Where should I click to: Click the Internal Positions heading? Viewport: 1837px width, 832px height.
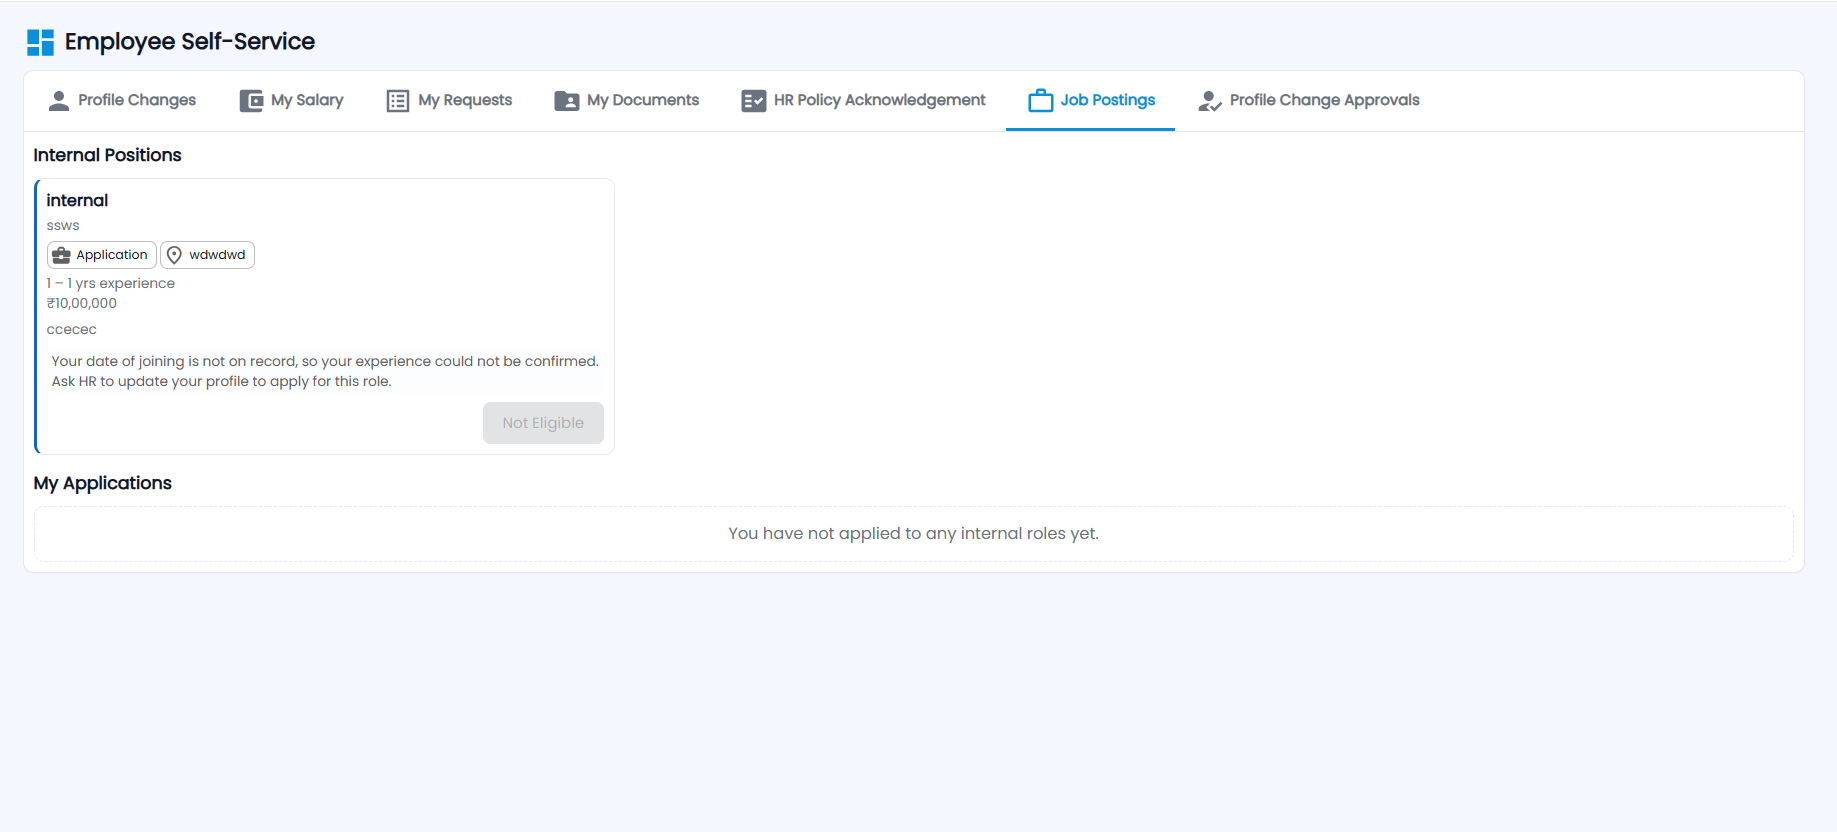(107, 155)
